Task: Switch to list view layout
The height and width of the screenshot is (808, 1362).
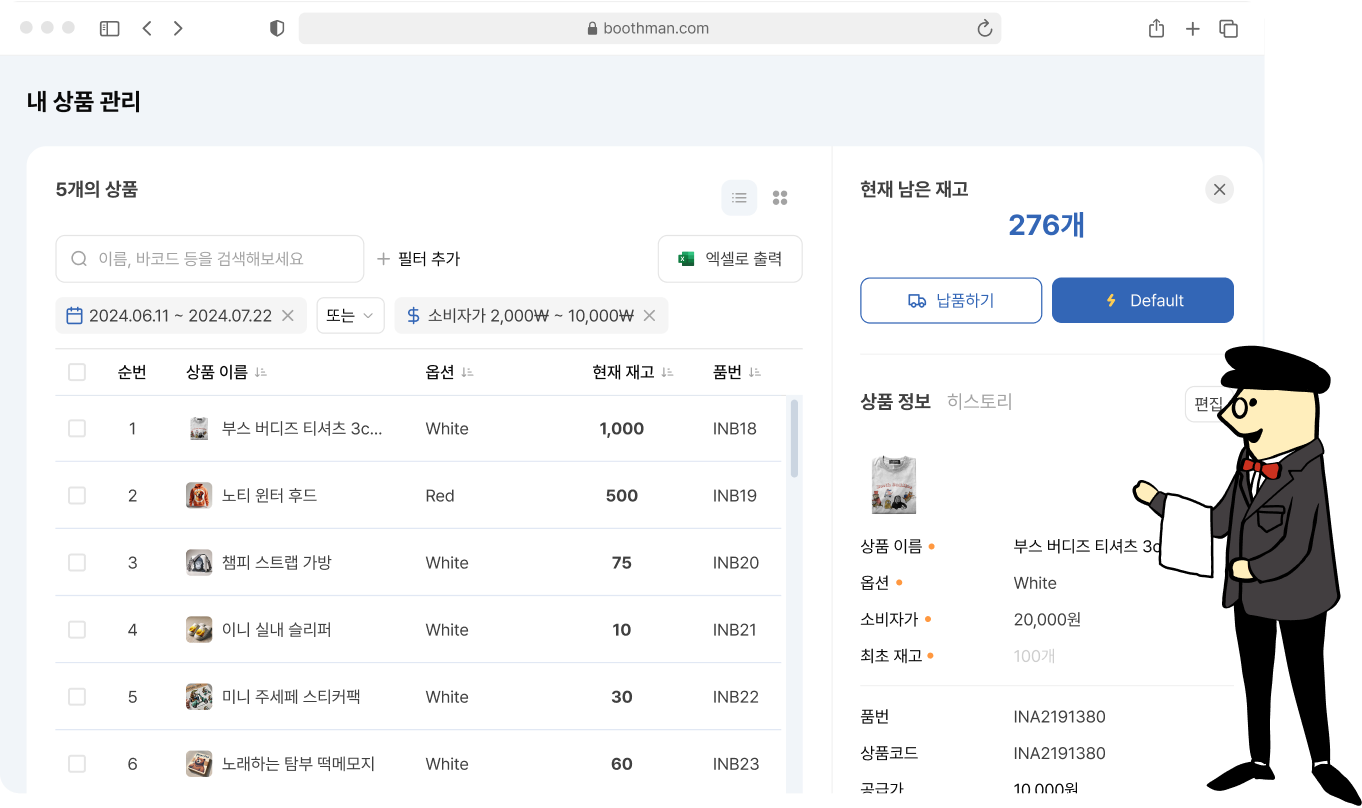Action: 739,198
